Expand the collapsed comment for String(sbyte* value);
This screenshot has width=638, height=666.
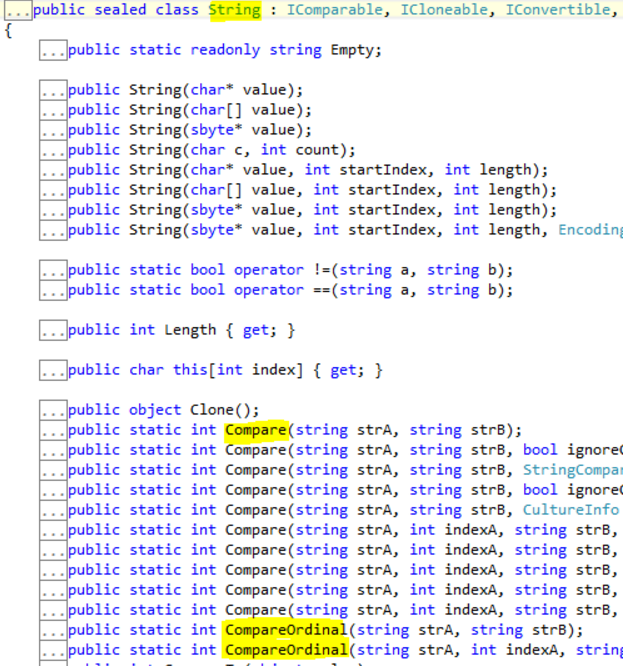pyautogui.click(x=53, y=130)
